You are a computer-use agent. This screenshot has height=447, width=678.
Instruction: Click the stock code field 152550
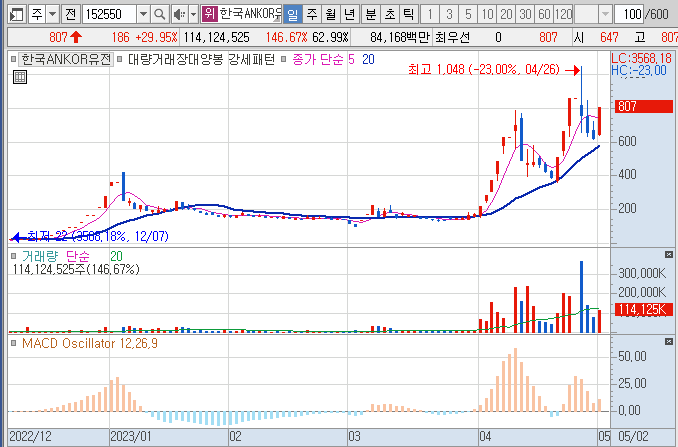pos(109,14)
